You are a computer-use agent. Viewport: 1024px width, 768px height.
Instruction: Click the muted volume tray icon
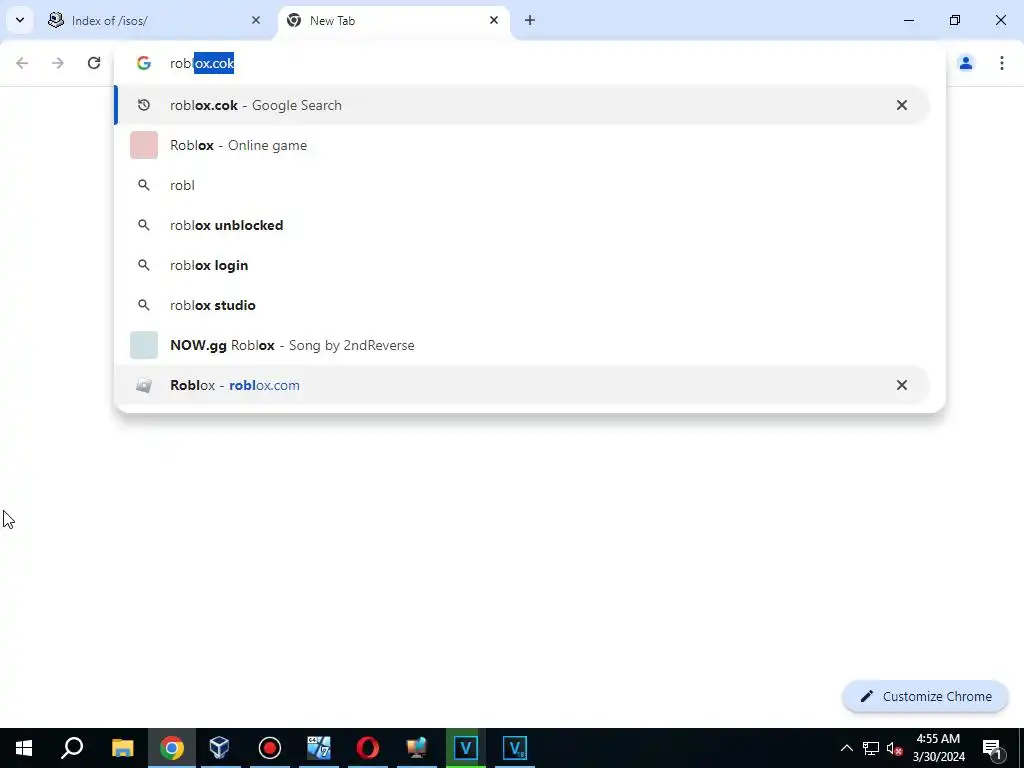point(895,748)
